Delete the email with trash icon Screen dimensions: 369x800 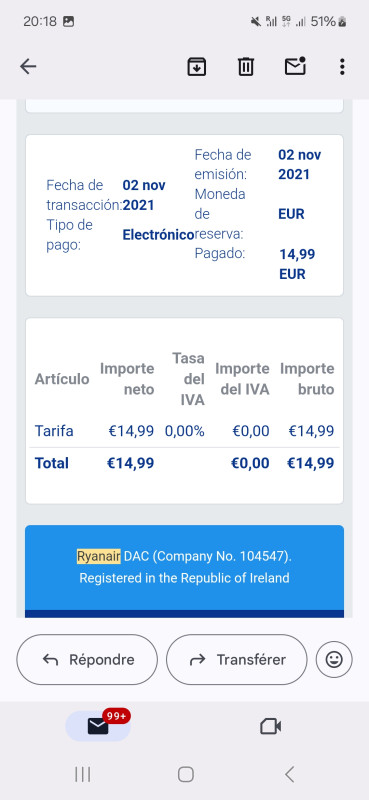(x=246, y=66)
